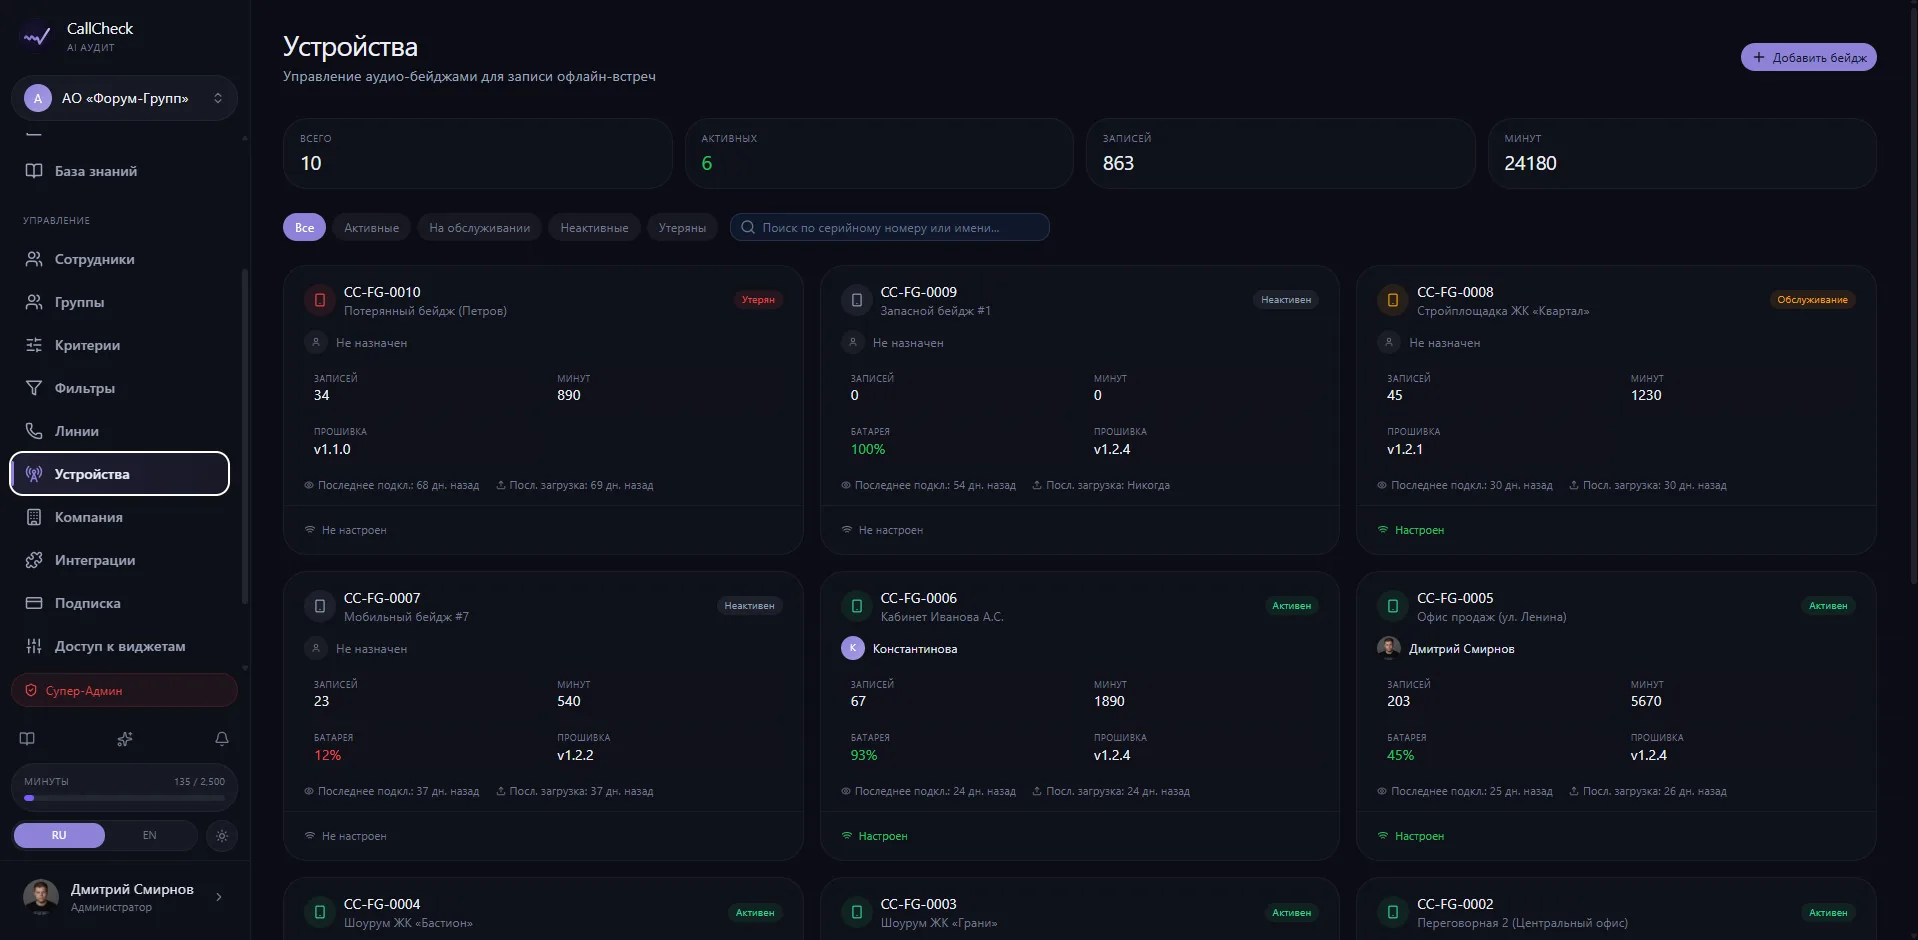Click the orange badge icon of CC-FG-0008
This screenshot has width=1918, height=940.
1393,300
